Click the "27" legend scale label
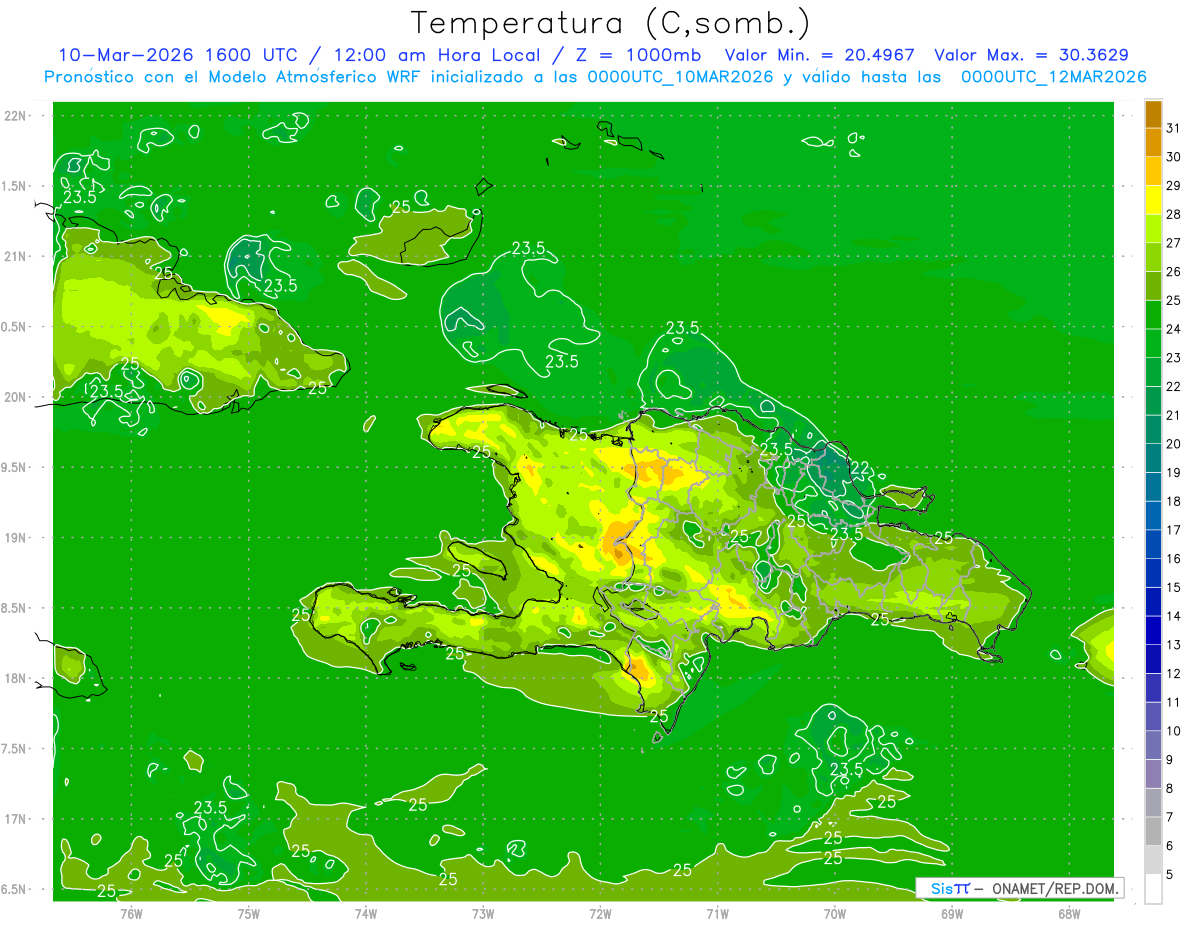Viewport: 1200px width, 927px height. tap(1175, 243)
